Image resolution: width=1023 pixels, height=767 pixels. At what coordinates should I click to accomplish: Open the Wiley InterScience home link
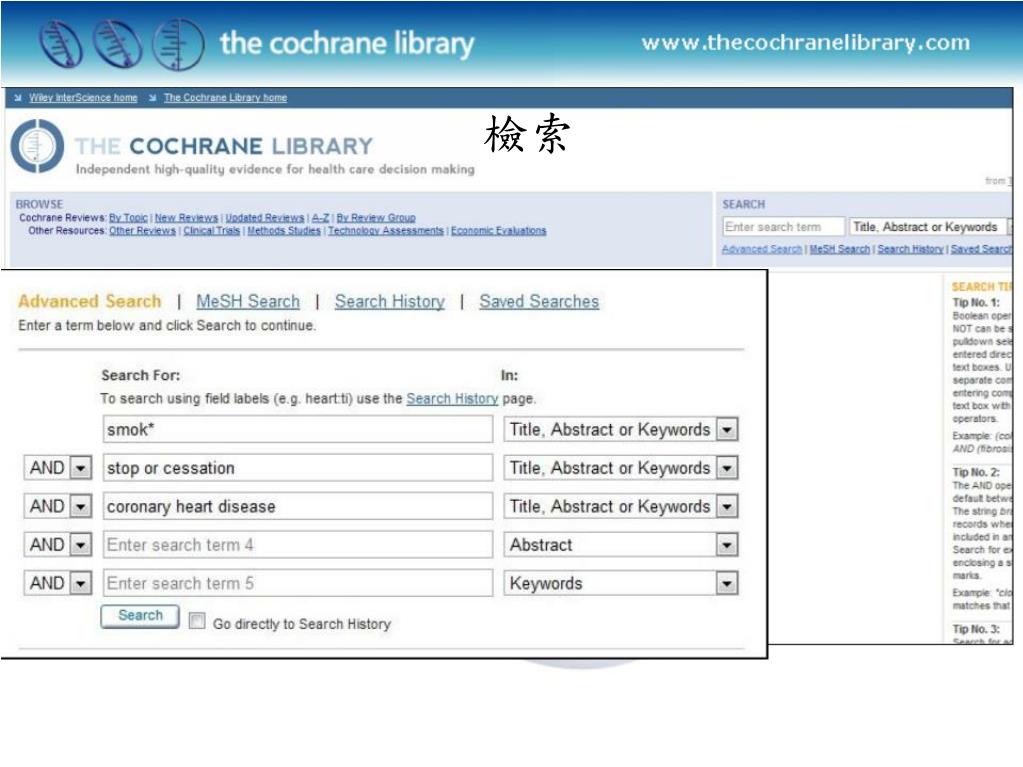83,98
